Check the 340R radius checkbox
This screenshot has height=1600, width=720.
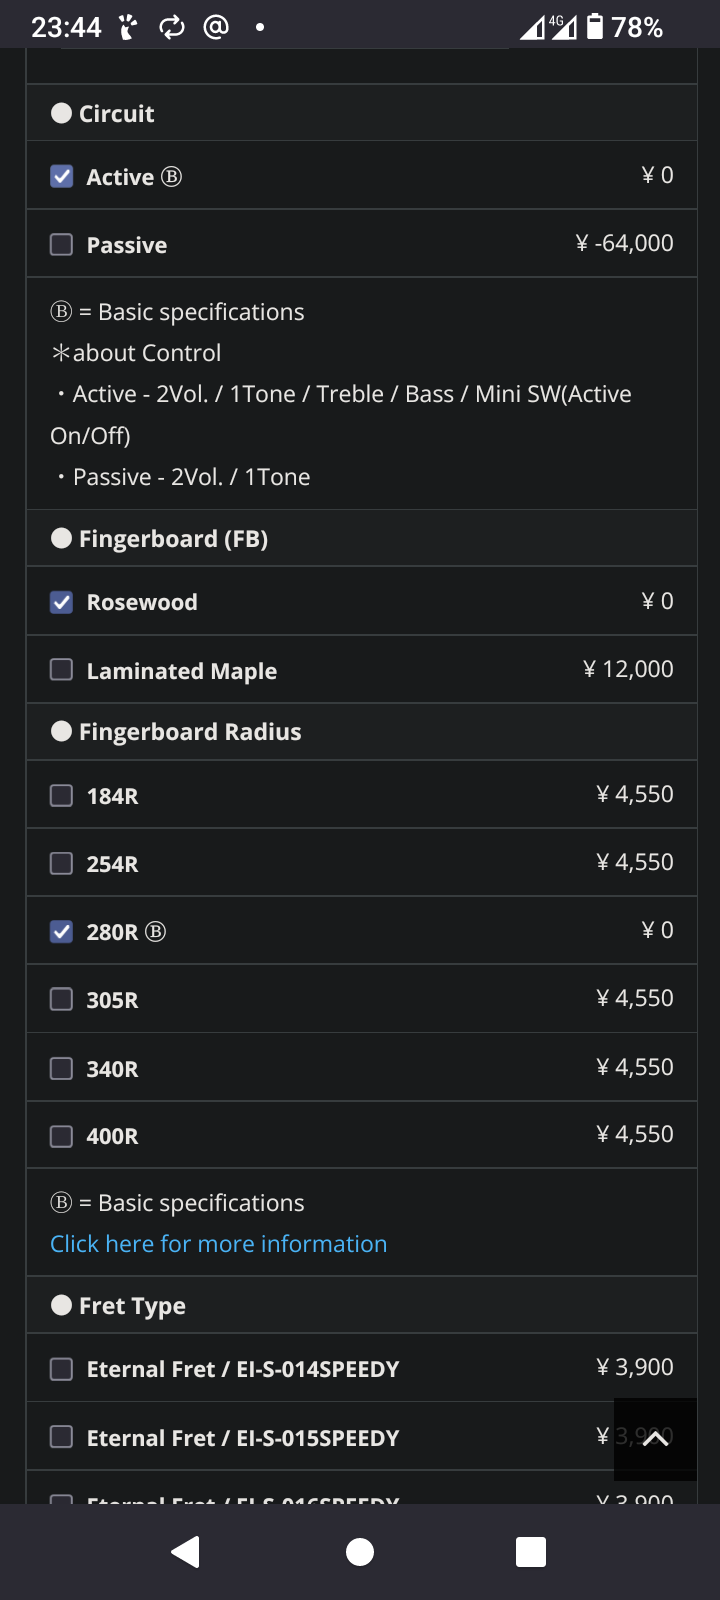[62, 1069]
